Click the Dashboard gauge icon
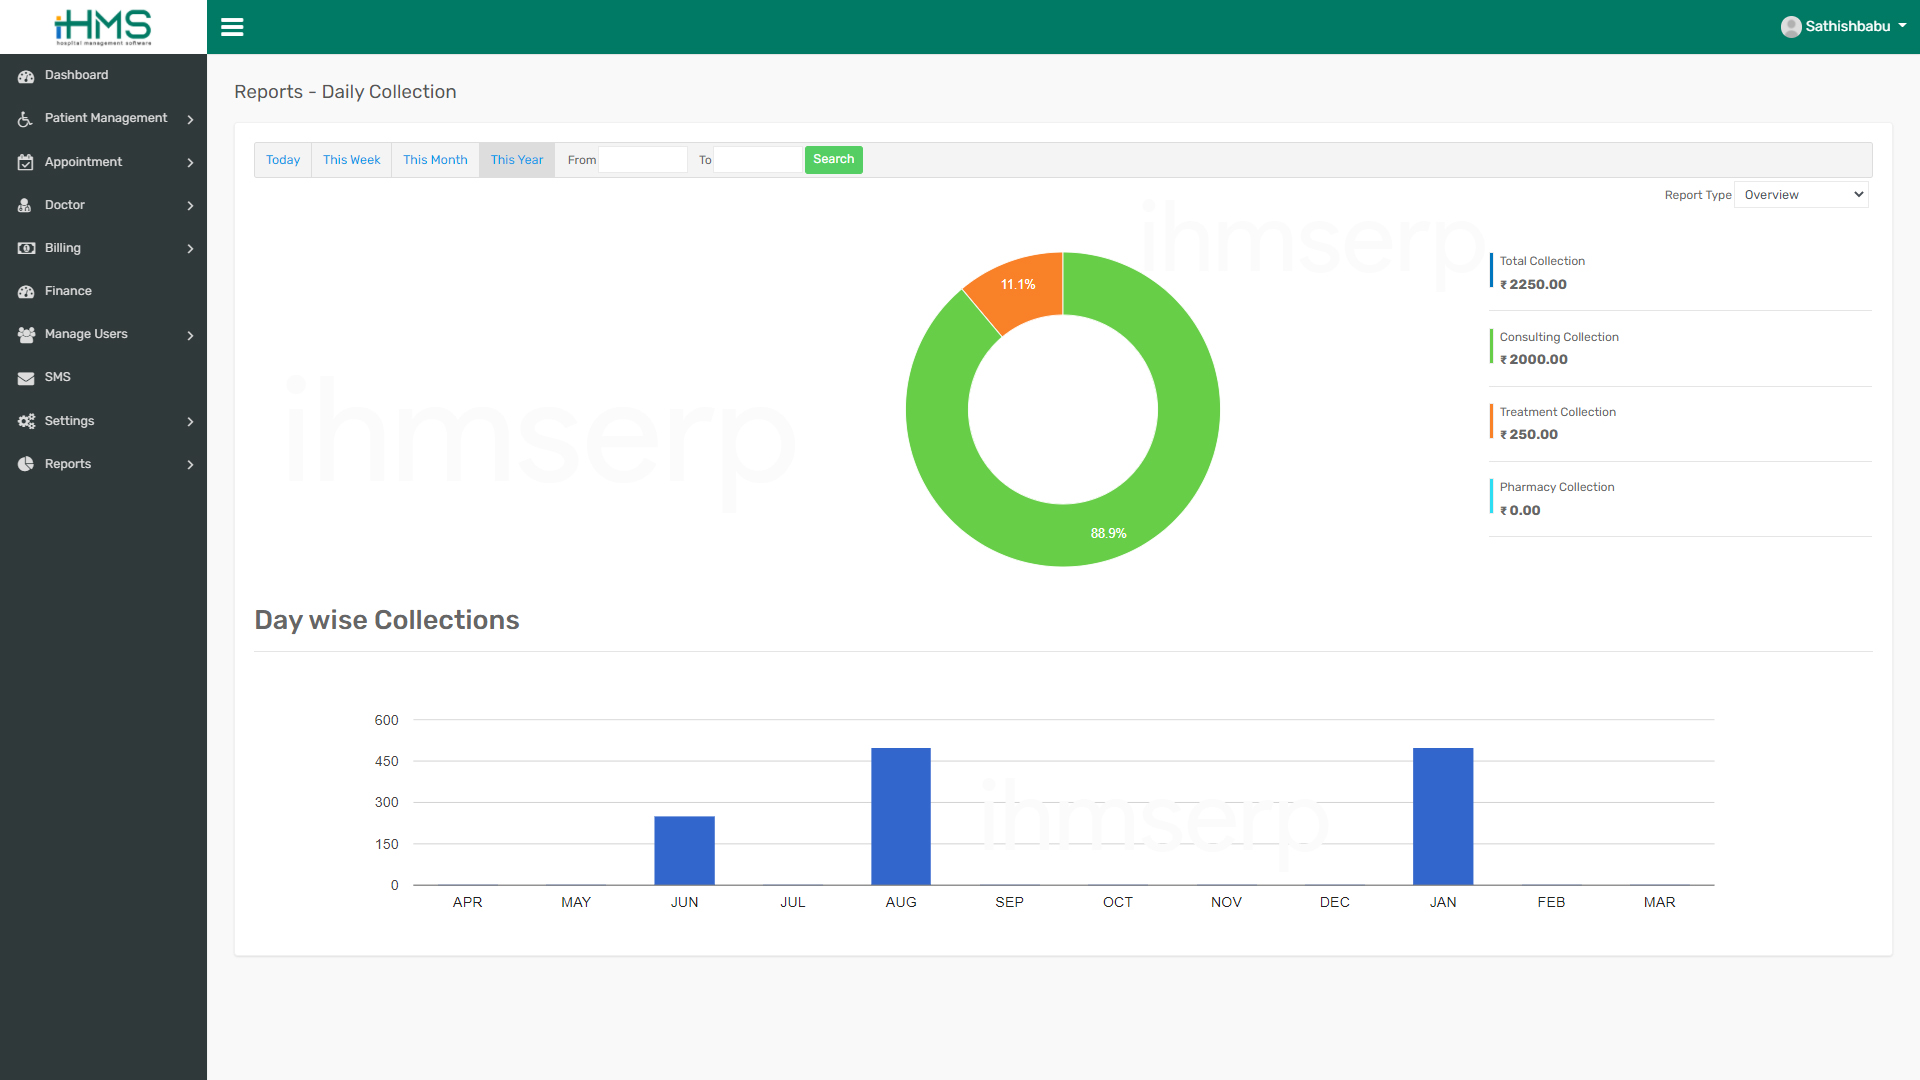1920x1080 pixels. [26, 76]
